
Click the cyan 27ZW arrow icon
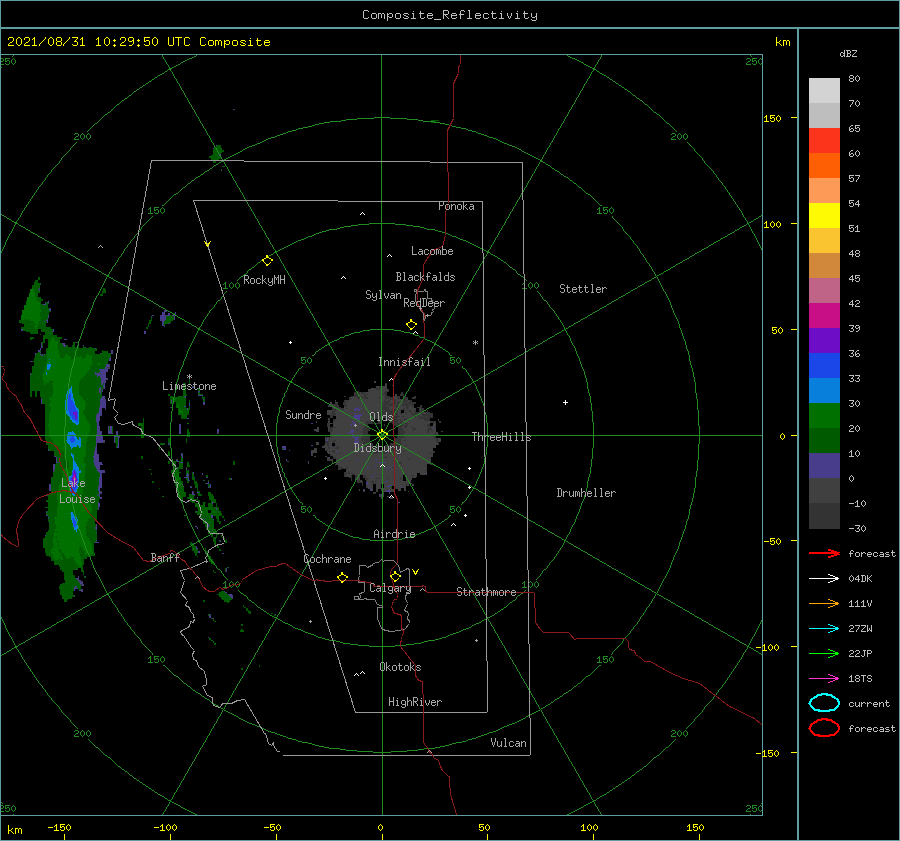824,629
